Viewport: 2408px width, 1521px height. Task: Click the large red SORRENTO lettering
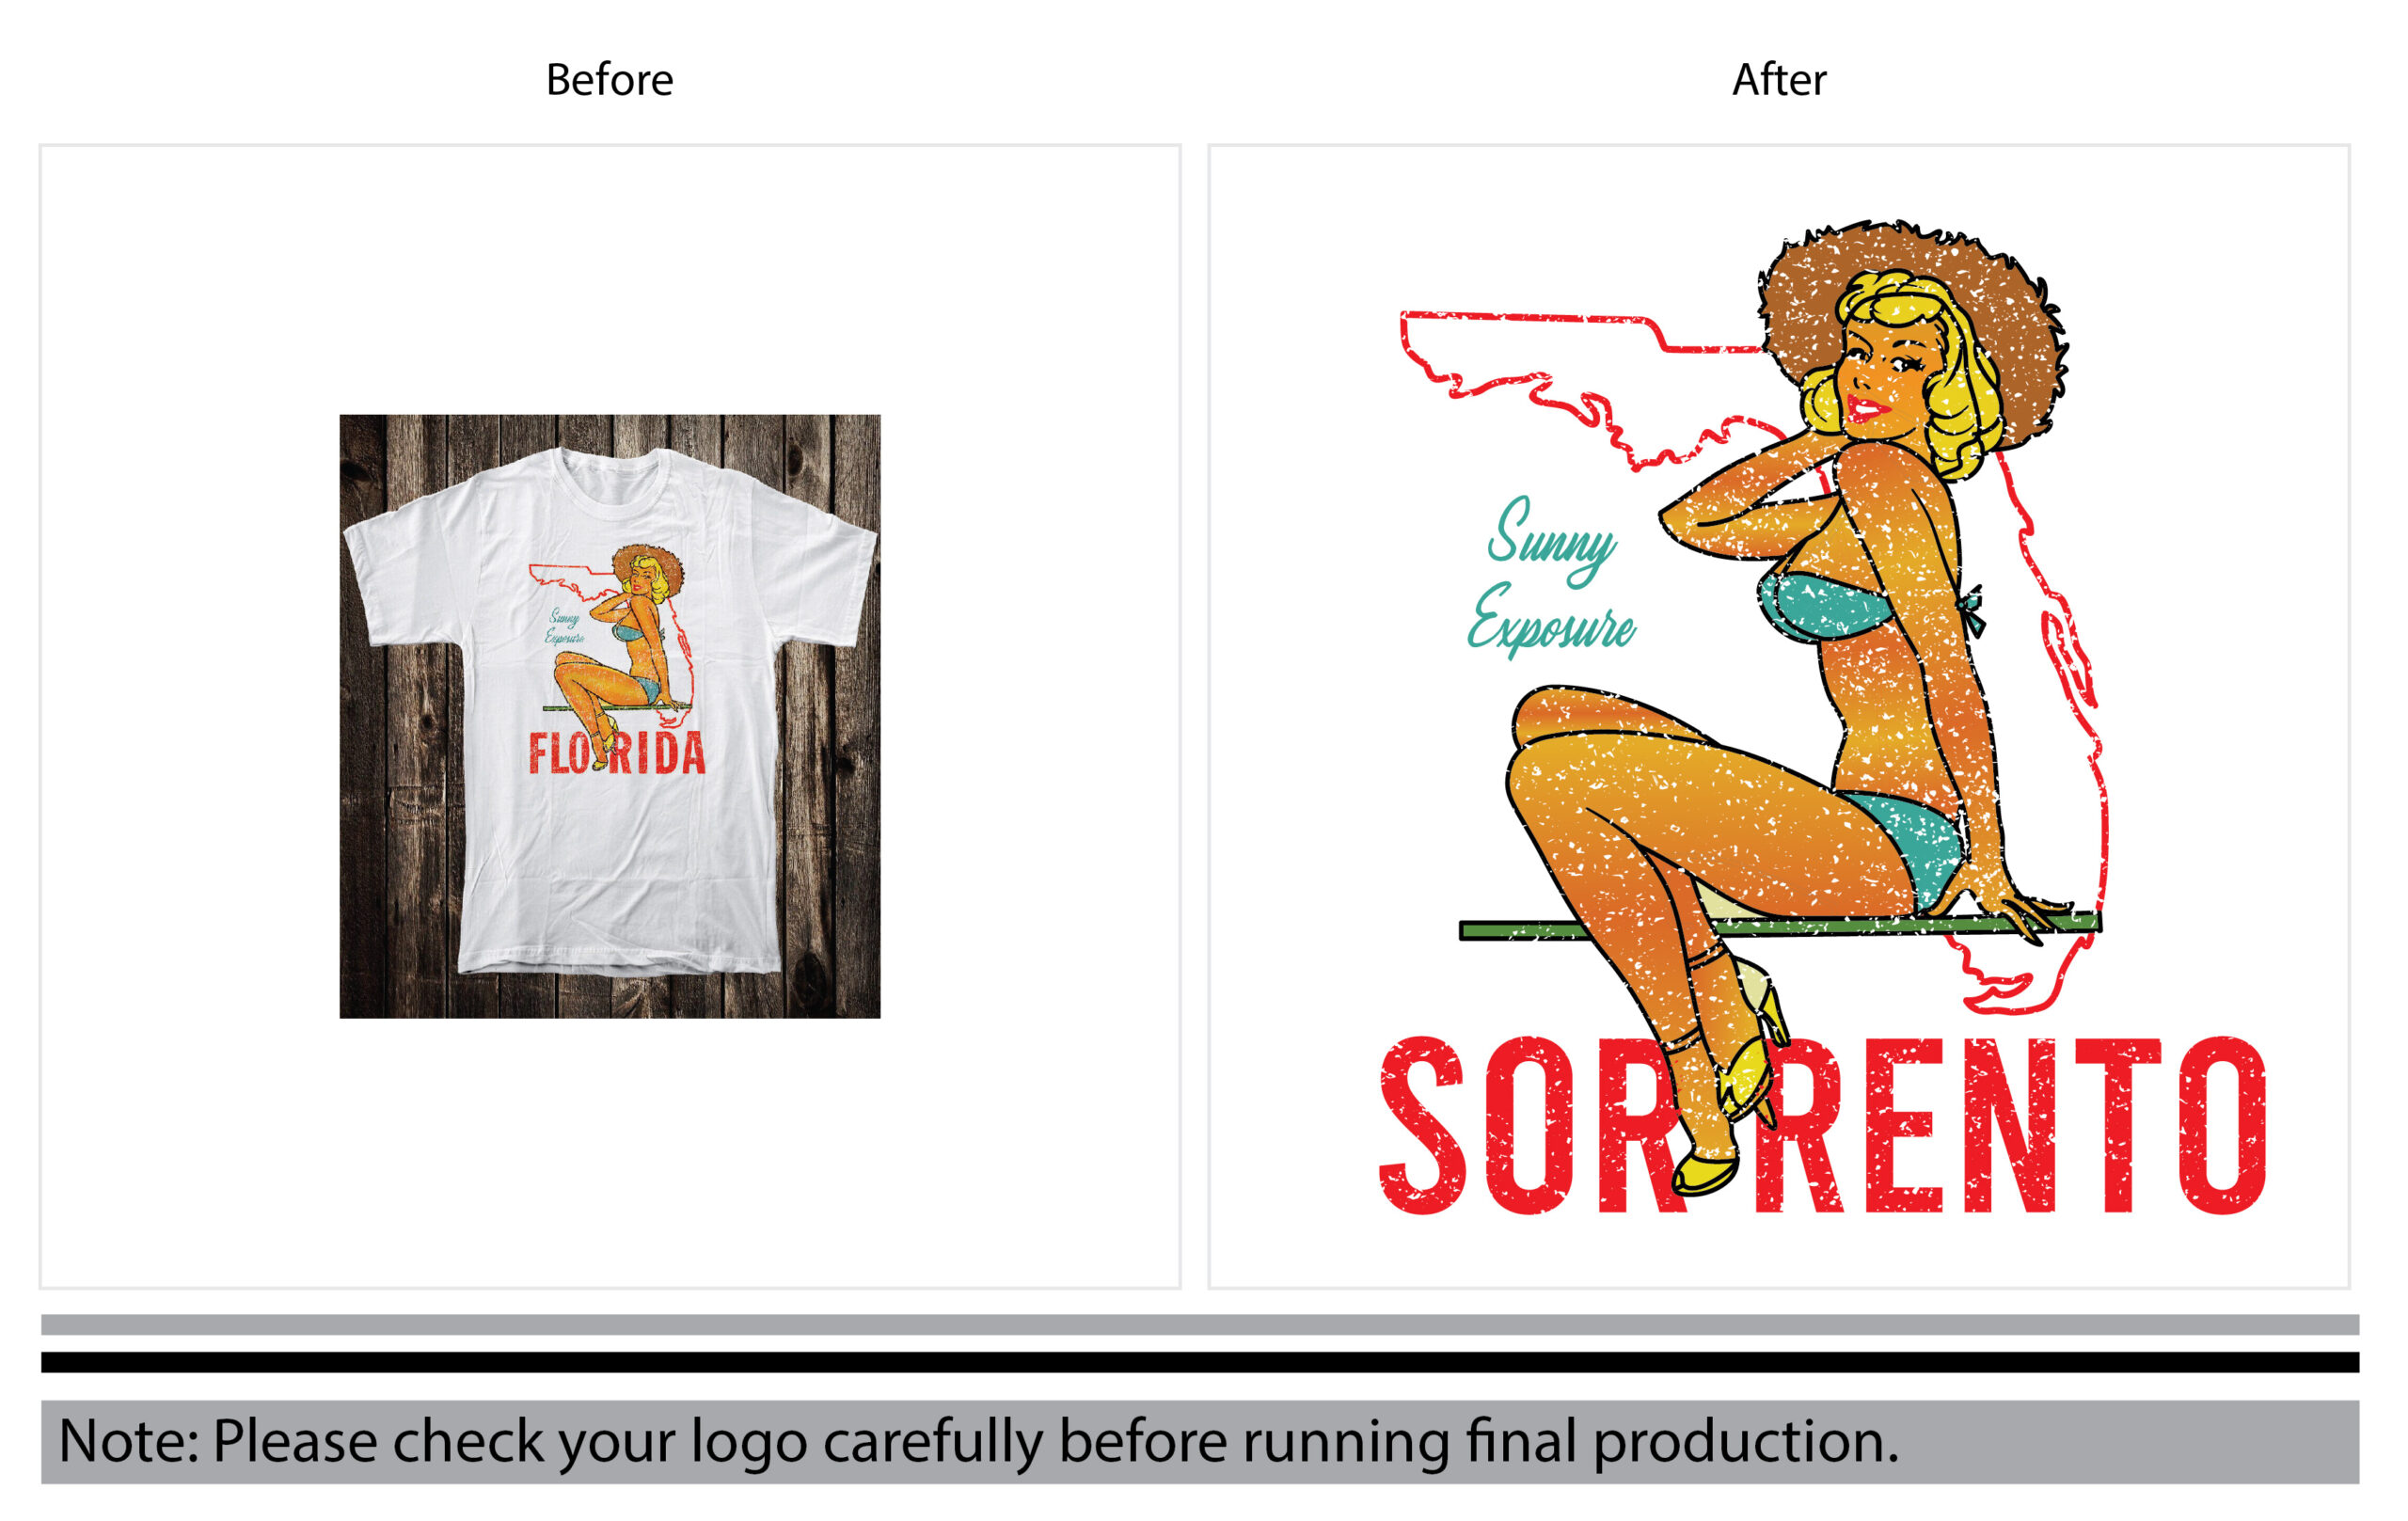click(1823, 1125)
